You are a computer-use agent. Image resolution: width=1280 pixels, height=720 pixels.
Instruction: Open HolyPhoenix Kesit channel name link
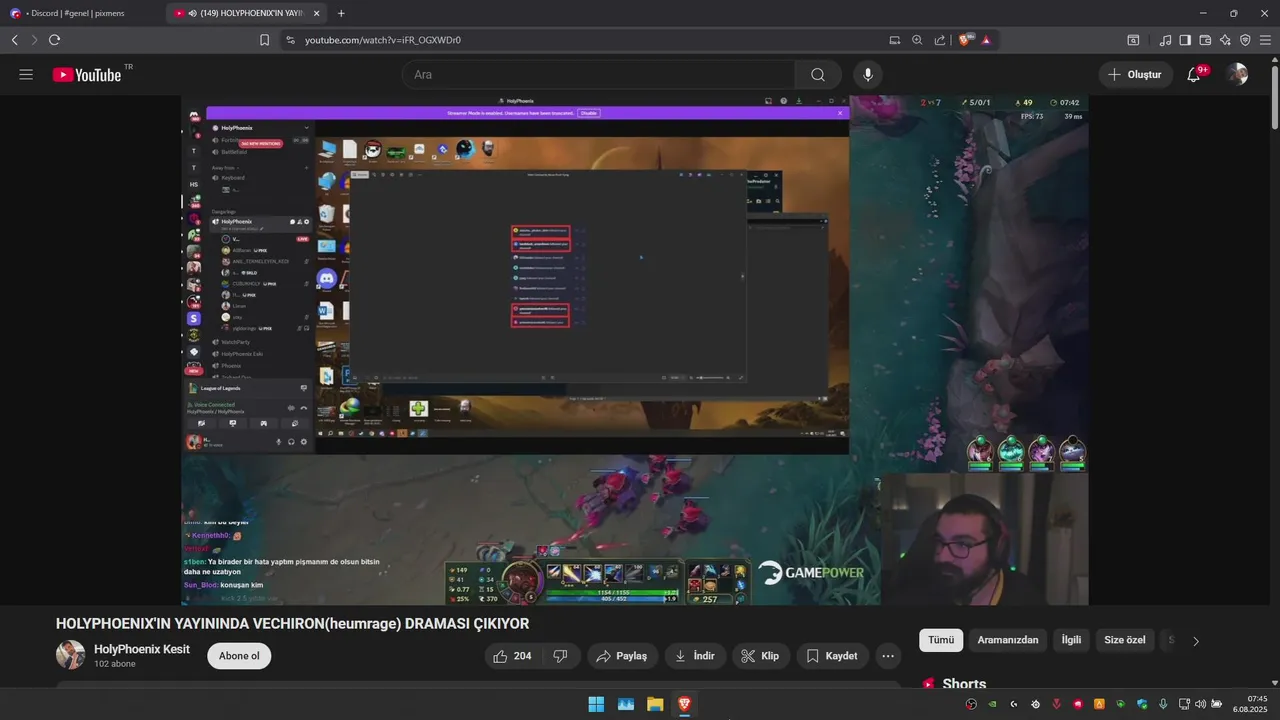point(142,649)
